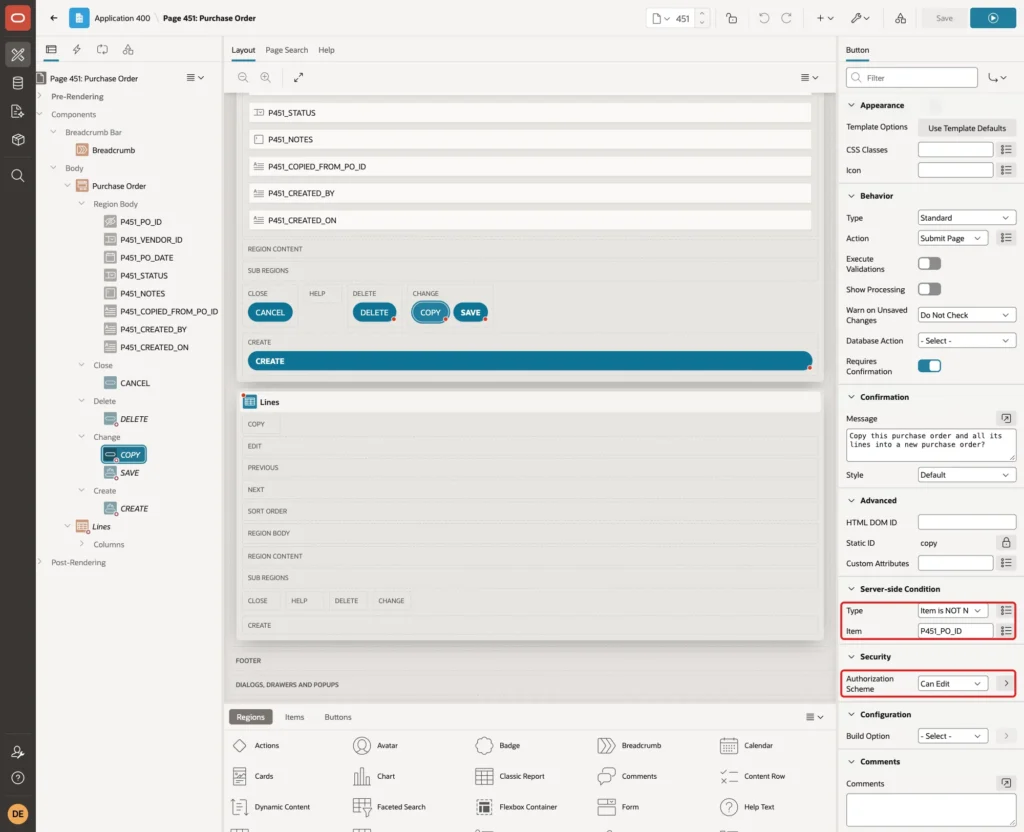1024x832 pixels.
Task: Open Authorization Scheme dropdown
Action: coord(952,683)
